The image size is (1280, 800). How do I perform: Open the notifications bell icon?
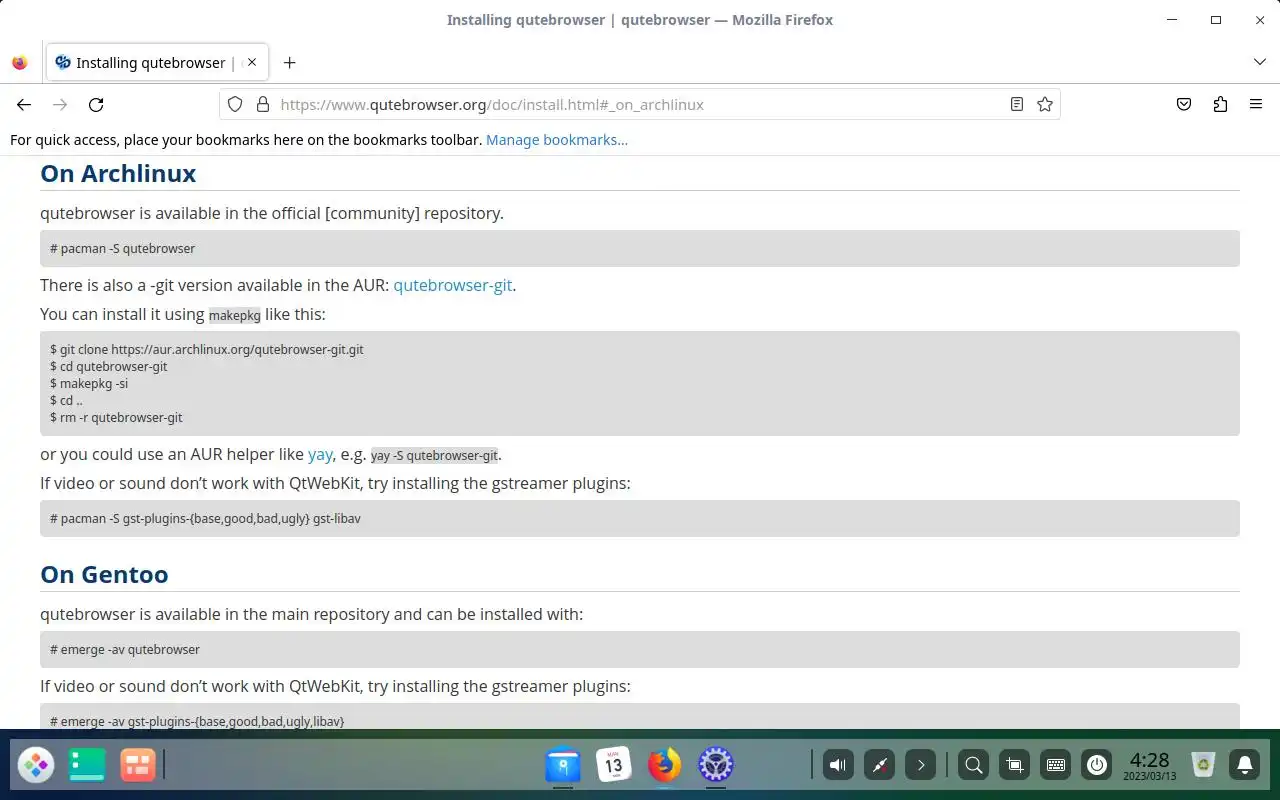[x=1245, y=766]
